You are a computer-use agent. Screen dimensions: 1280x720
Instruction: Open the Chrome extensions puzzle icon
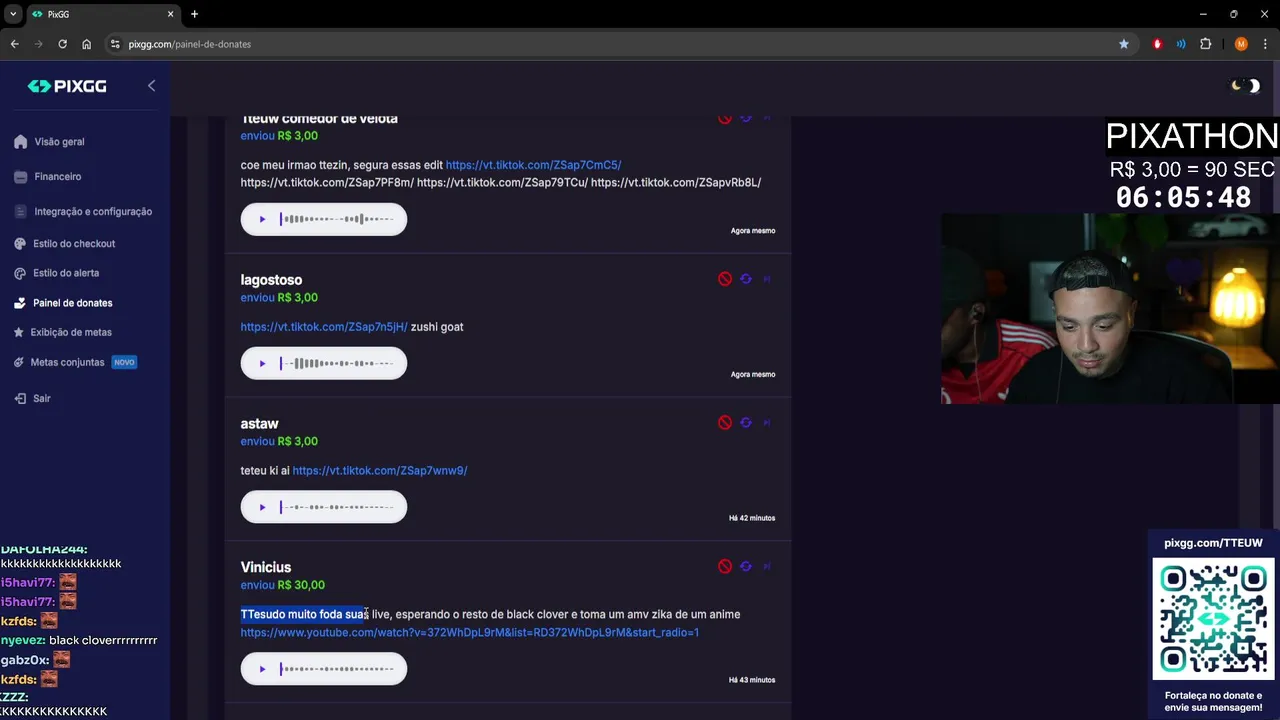coord(1205,44)
